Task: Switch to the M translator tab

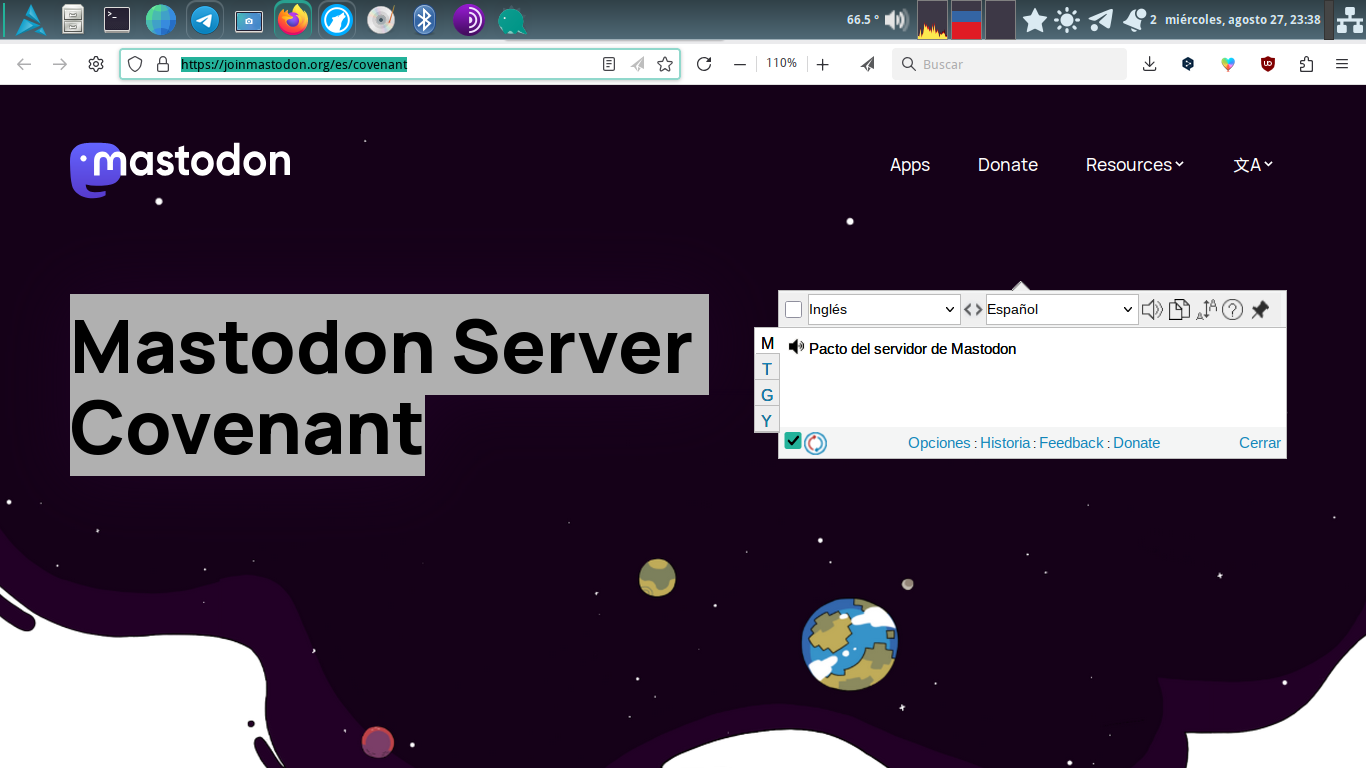Action: (767, 343)
